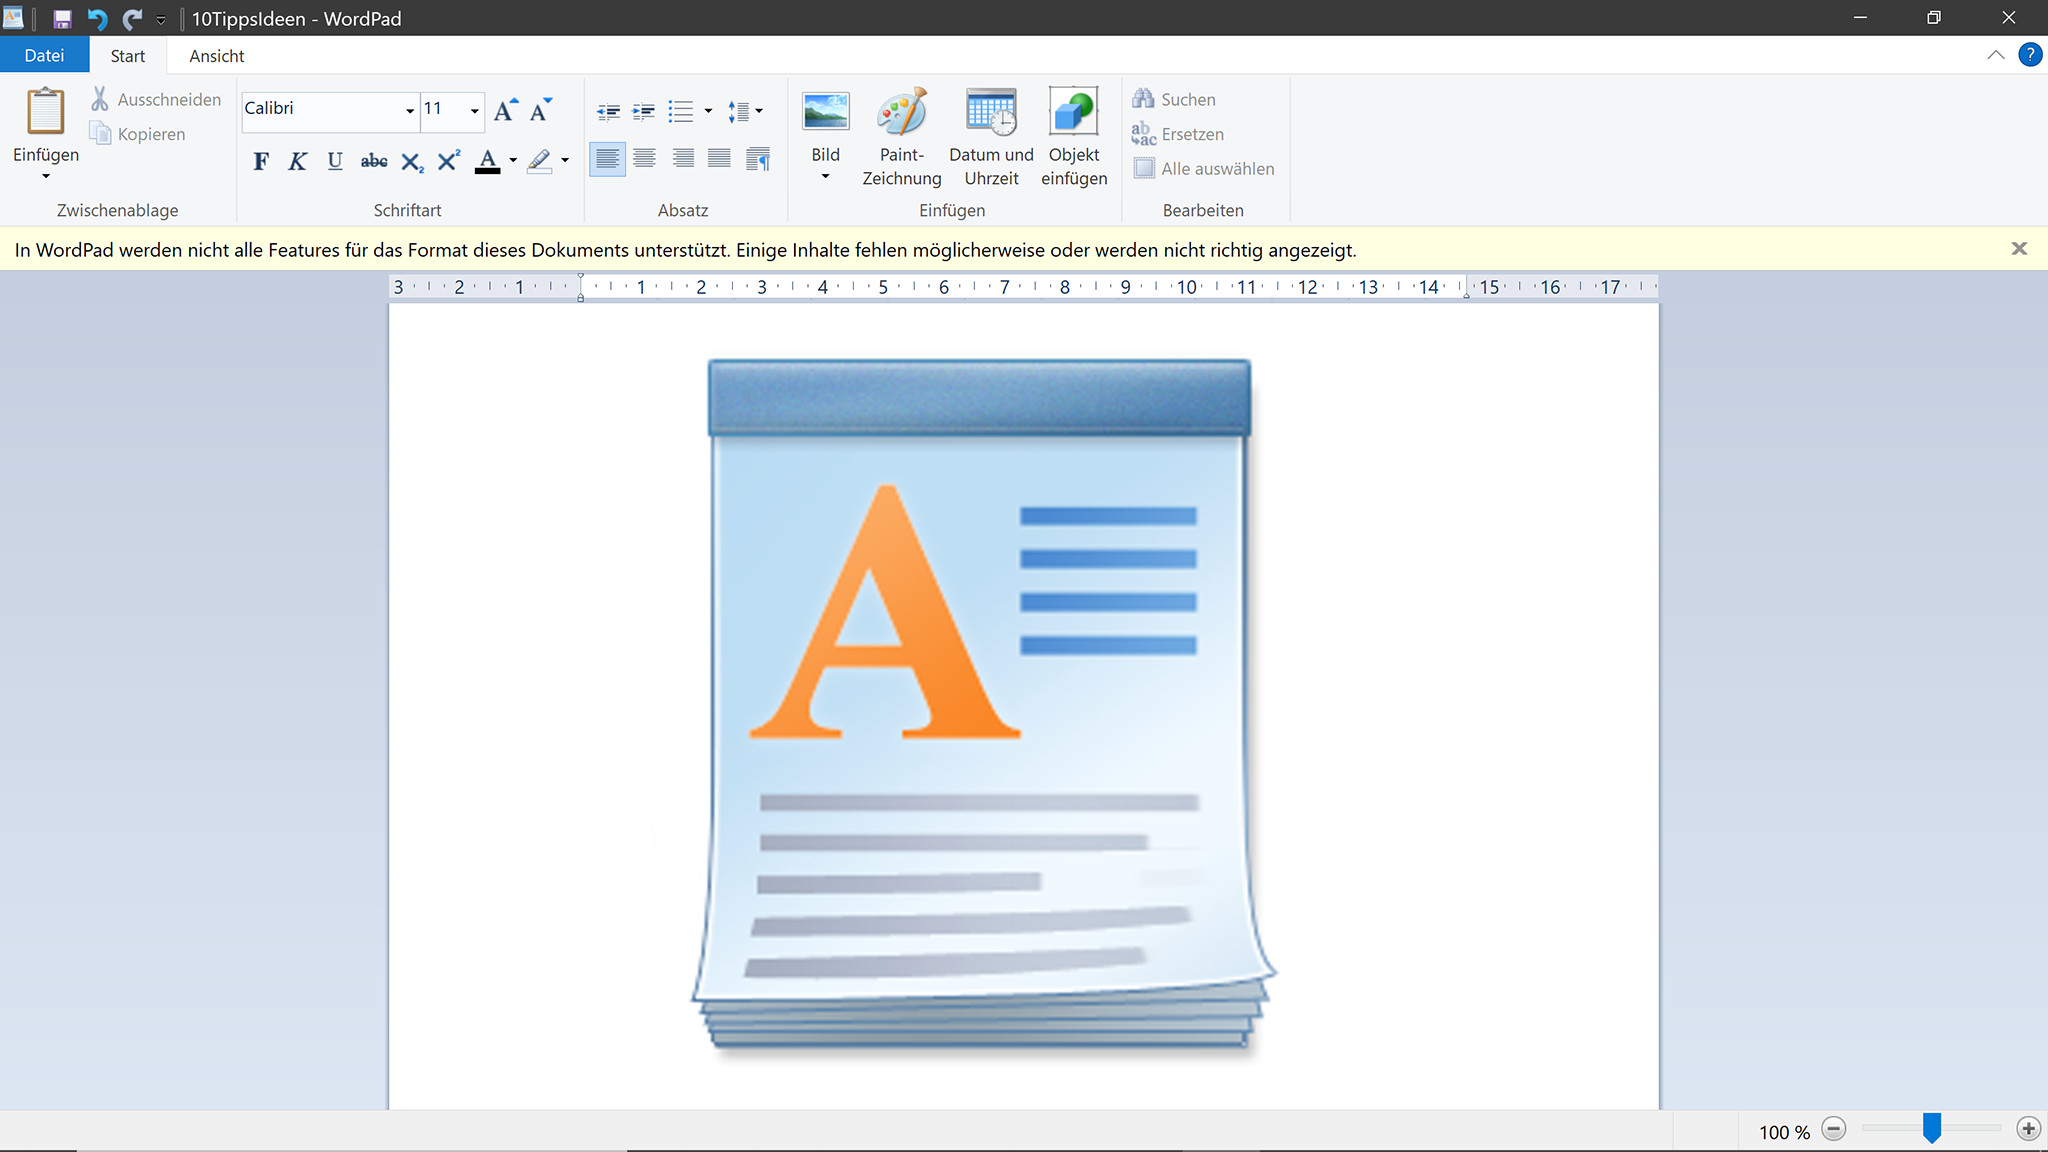The height and width of the screenshot is (1152, 2048).
Task: Dismiss the format compatibility warning
Action: 2019,248
